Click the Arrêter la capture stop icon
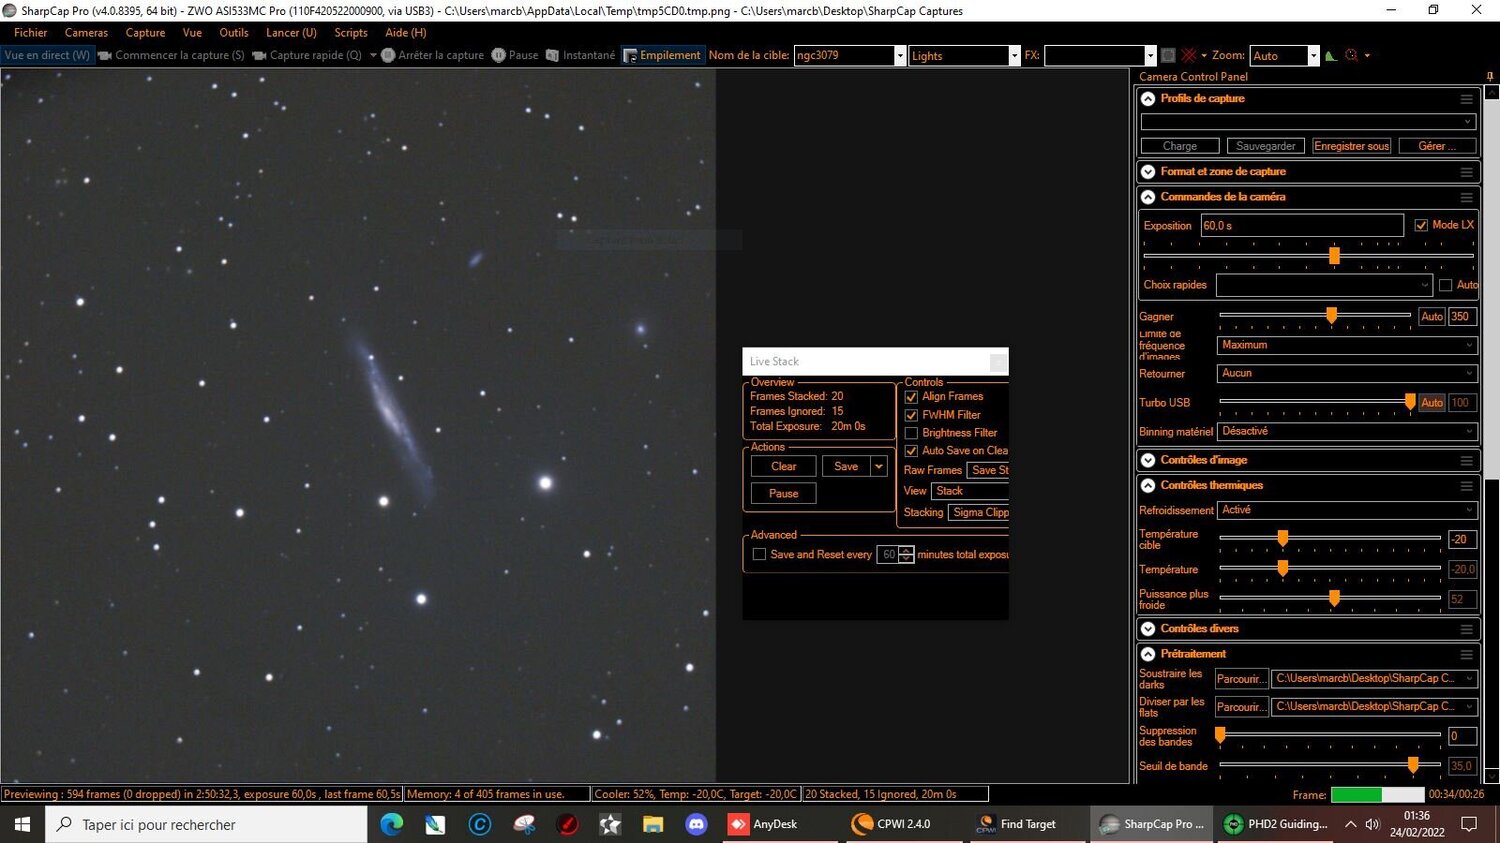 click(390, 55)
